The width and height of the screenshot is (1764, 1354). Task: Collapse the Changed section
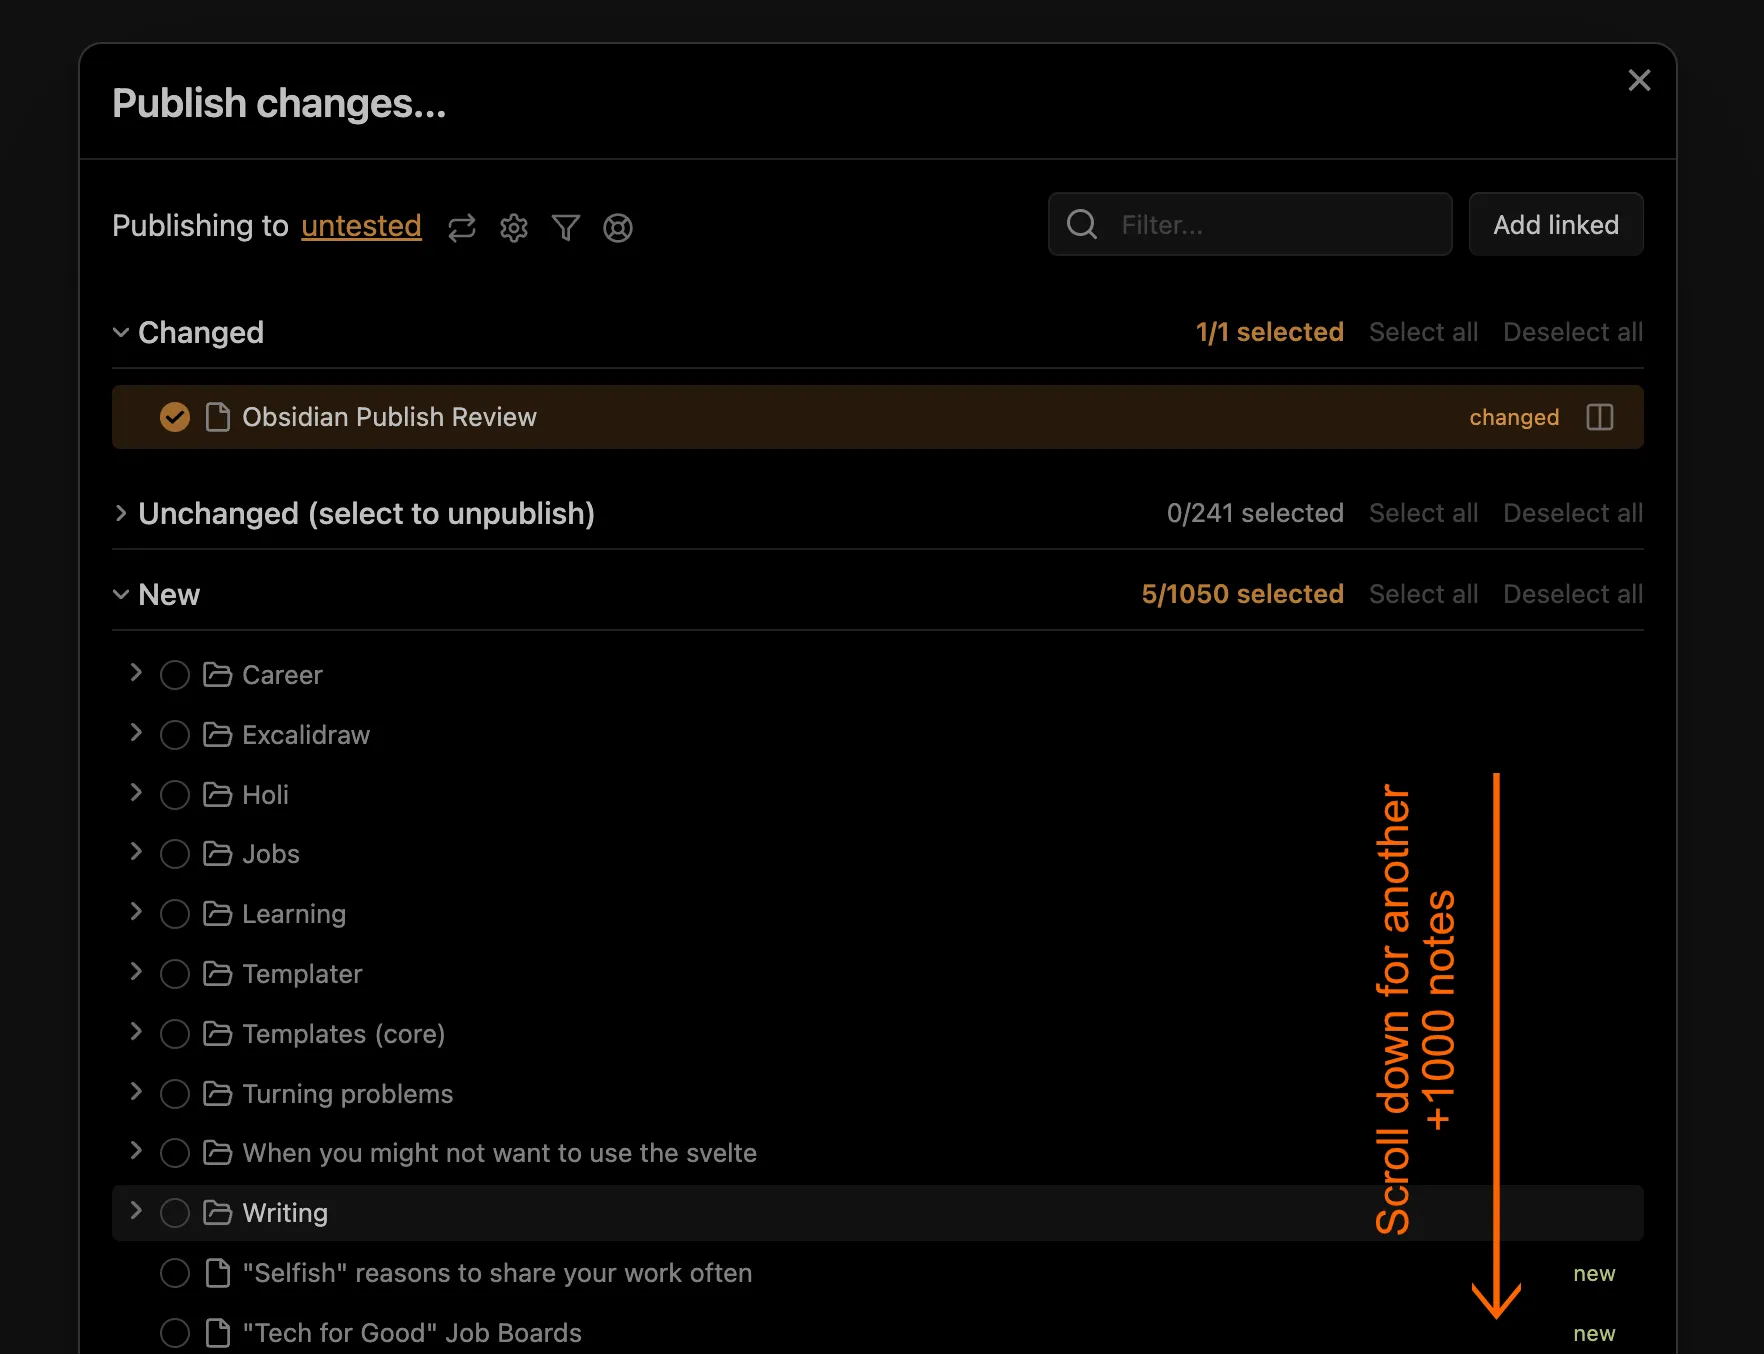point(121,332)
